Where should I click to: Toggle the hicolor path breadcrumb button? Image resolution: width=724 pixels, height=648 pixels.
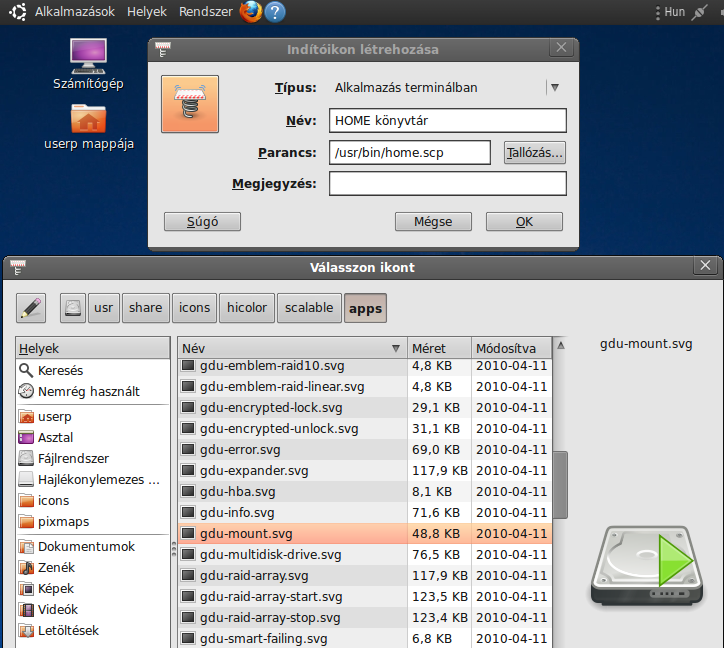tap(246, 308)
